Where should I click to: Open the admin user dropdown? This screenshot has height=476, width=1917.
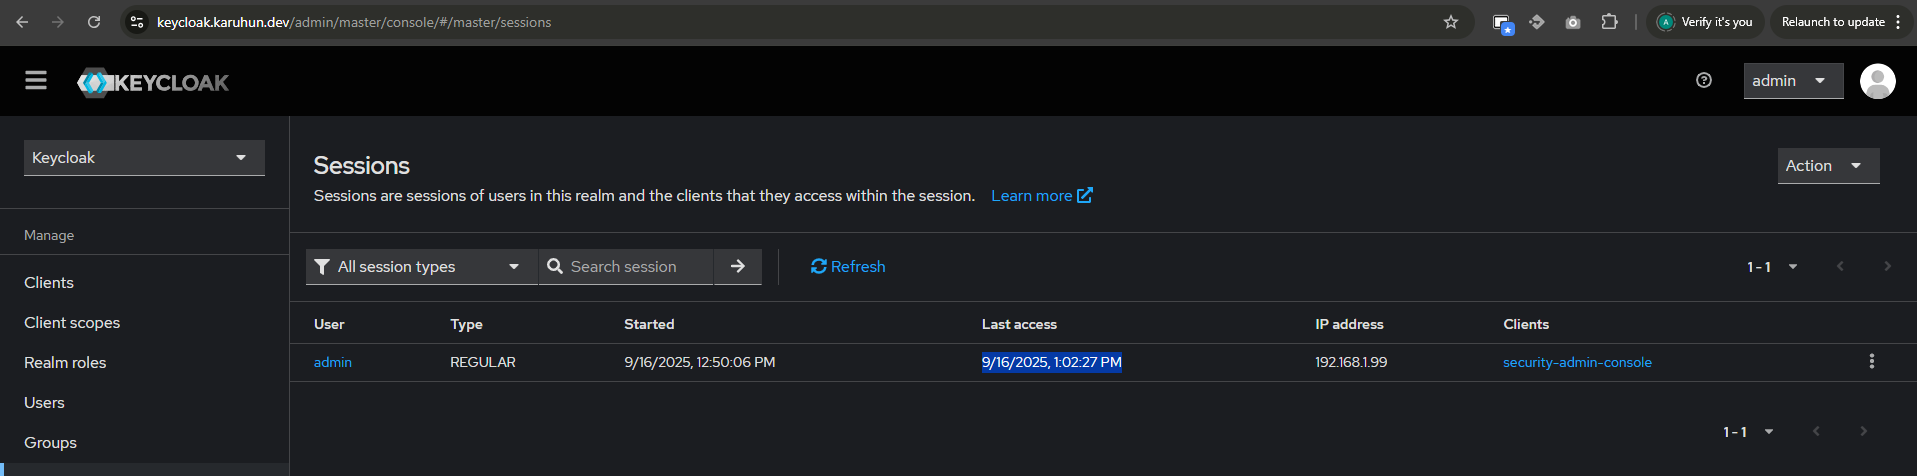tap(1793, 81)
